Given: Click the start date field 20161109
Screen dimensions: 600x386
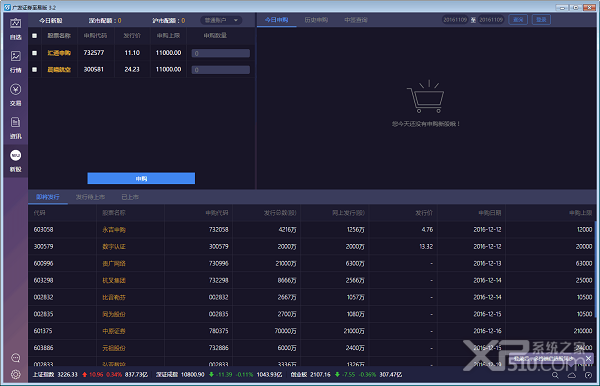Looking at the screenshot, I should click(455, 20).
